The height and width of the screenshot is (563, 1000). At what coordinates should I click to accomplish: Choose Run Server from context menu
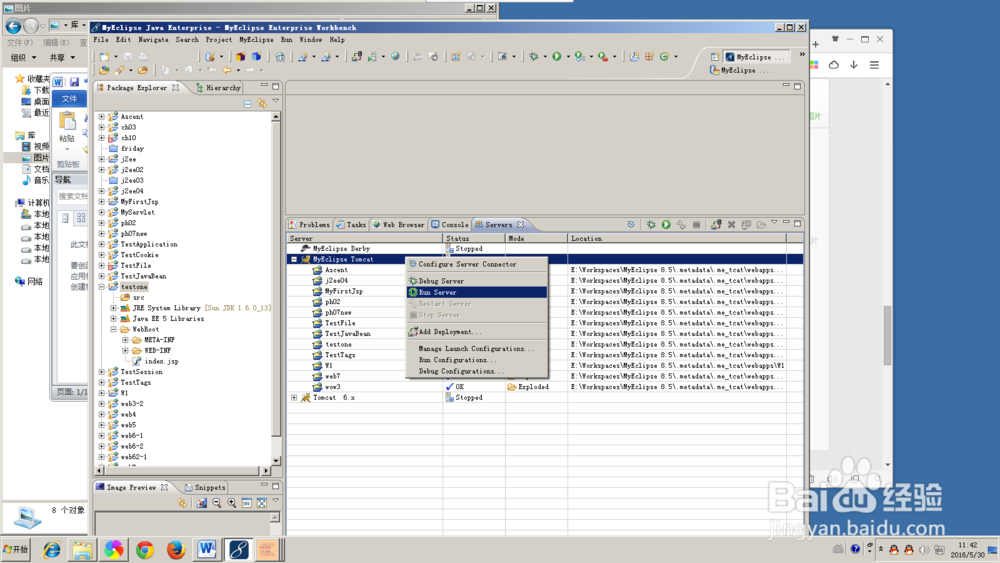click(476, 292)
